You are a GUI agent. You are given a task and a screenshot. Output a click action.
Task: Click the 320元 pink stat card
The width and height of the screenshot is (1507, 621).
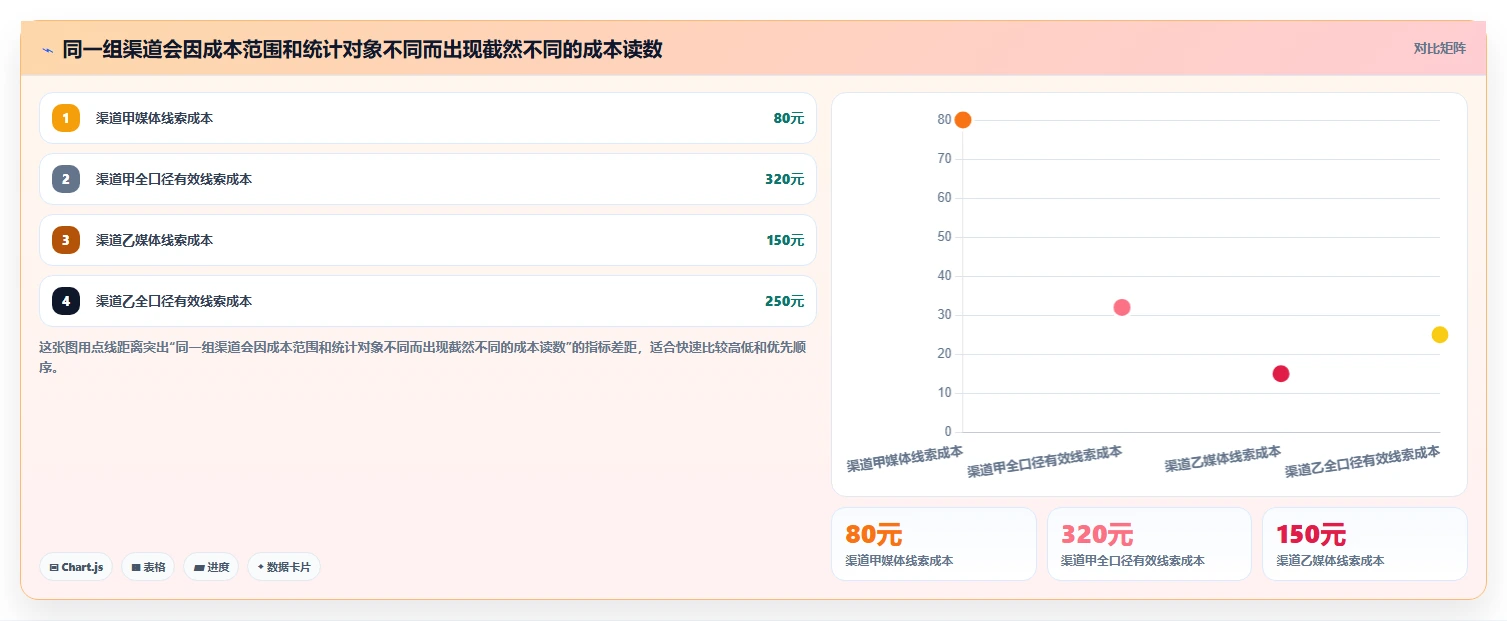click(x=1149, y=544)
